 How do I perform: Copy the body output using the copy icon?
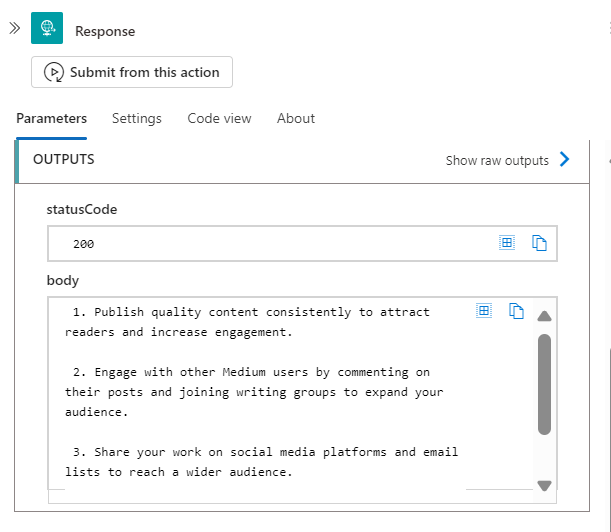[516, 311]
